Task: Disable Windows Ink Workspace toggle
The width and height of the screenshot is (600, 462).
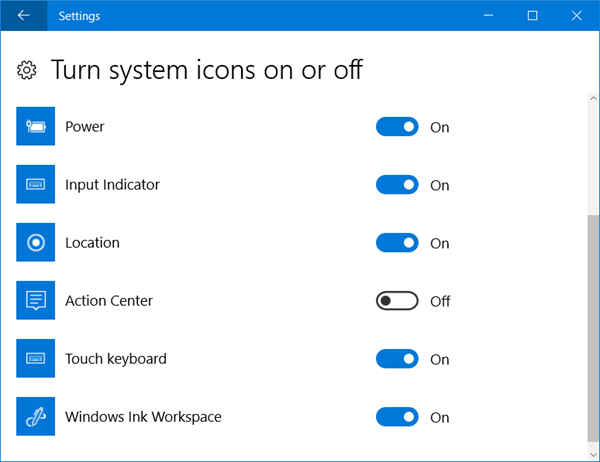Action: click(397, 417)
